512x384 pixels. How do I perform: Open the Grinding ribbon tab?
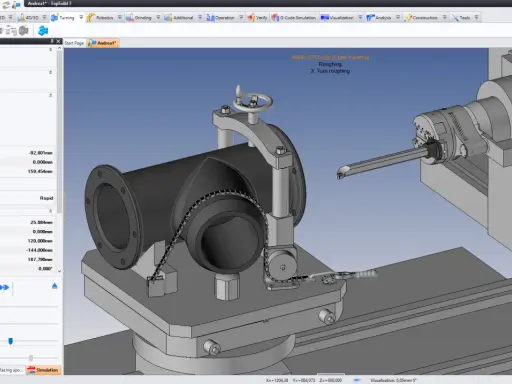tap(143, 18)
